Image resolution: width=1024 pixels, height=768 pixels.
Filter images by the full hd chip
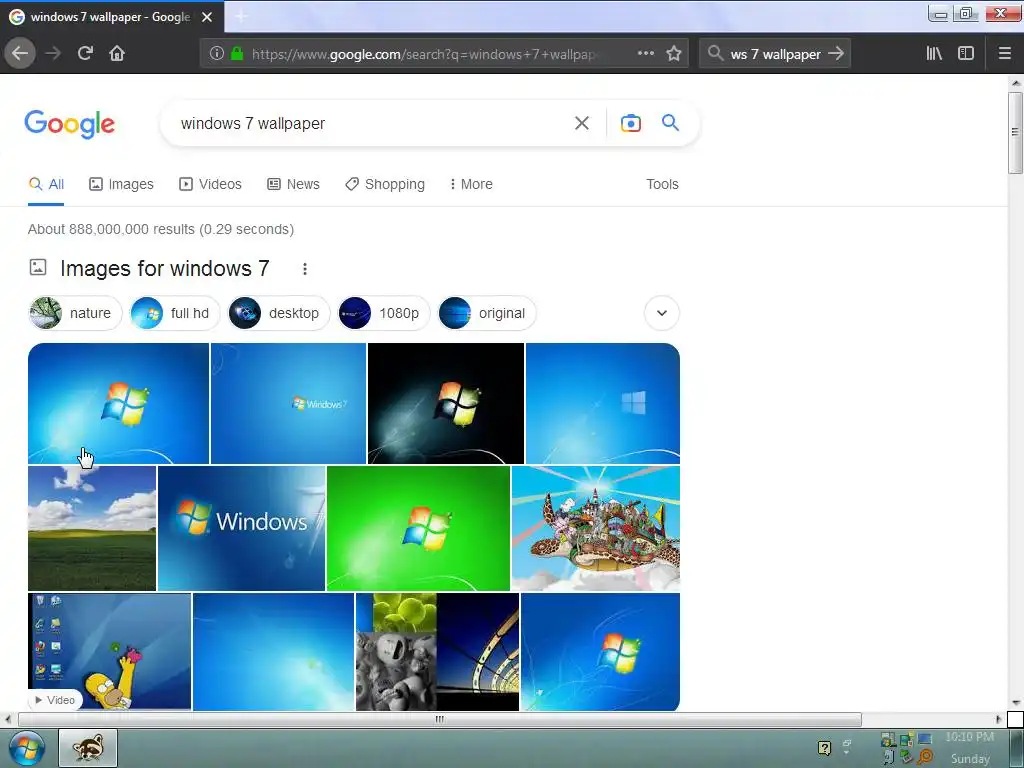(174, 313)
